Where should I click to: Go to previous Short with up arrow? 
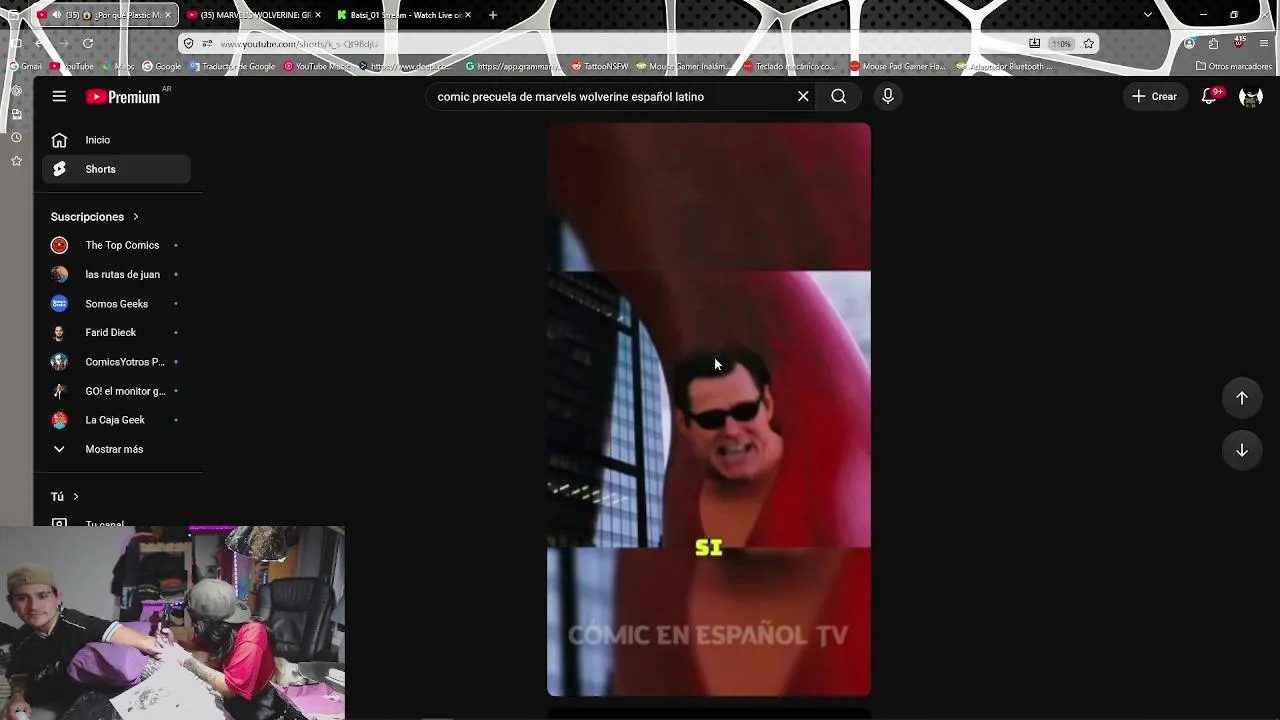pos(1241,398)
